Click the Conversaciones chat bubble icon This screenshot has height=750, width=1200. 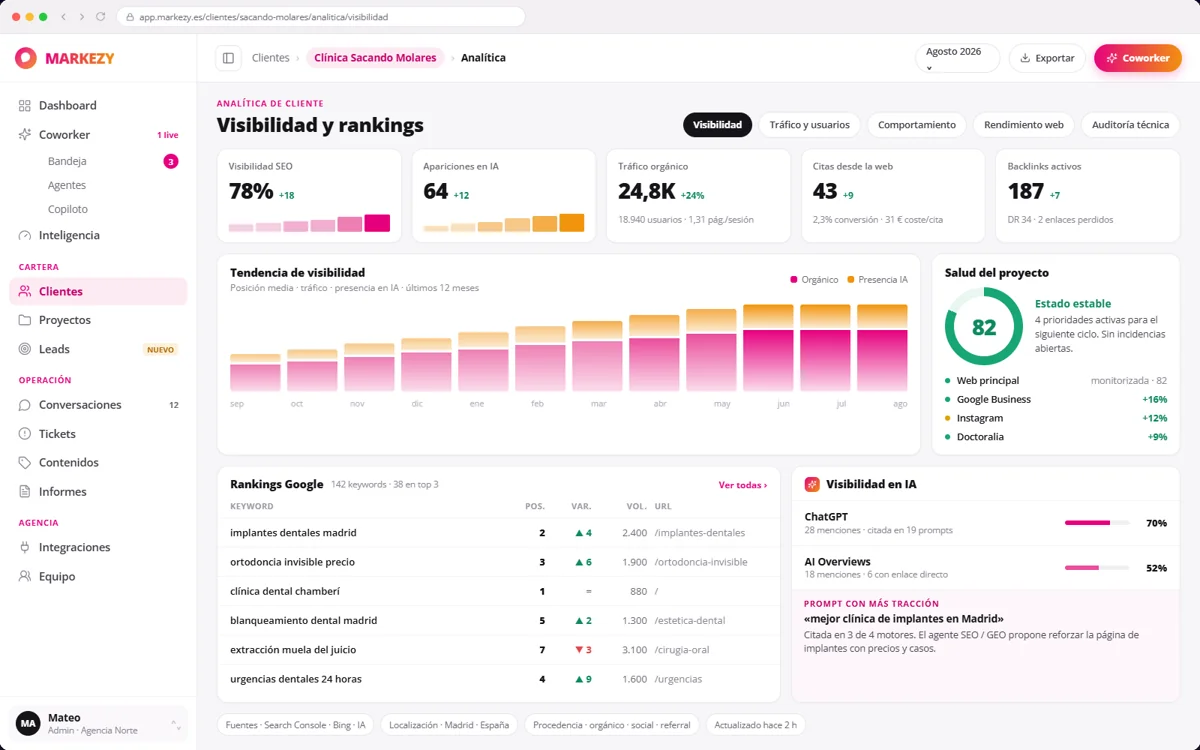[x=25, y=405]
